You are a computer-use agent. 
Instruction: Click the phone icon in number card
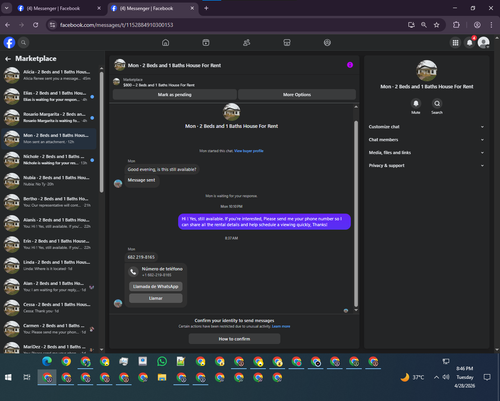click(133, 272)
